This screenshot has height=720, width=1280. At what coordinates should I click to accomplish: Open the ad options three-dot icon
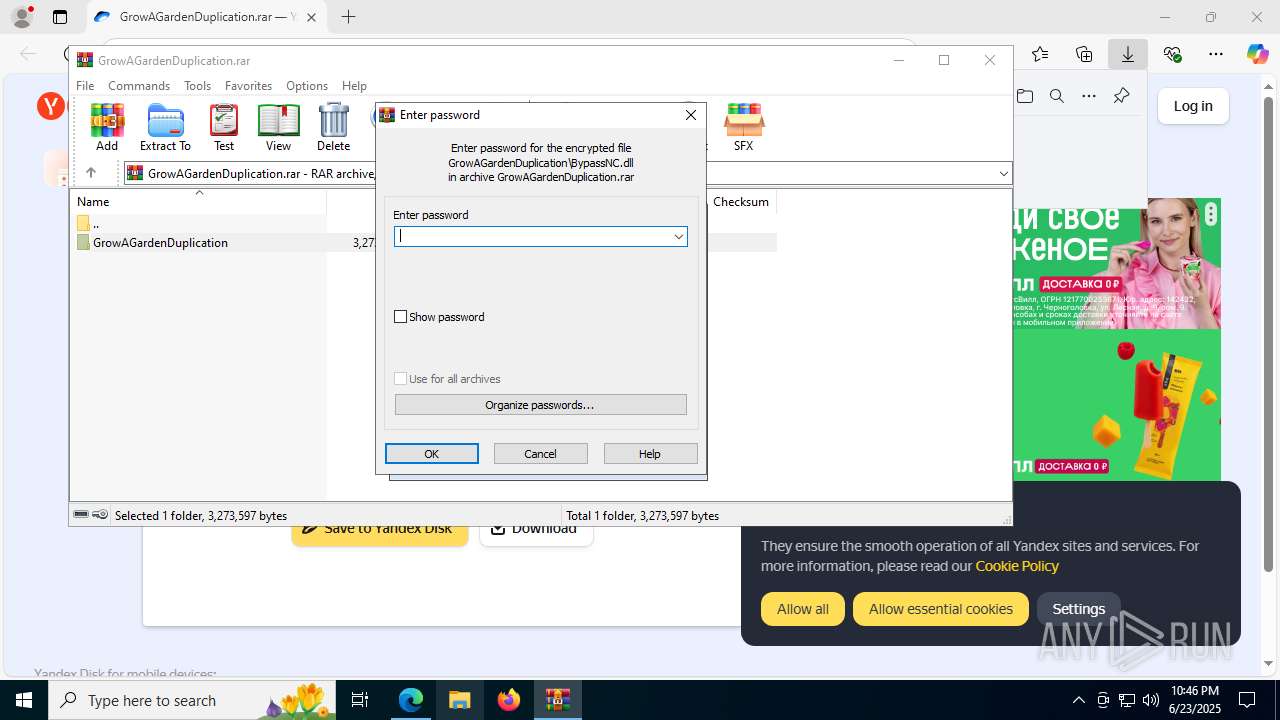1211,212
